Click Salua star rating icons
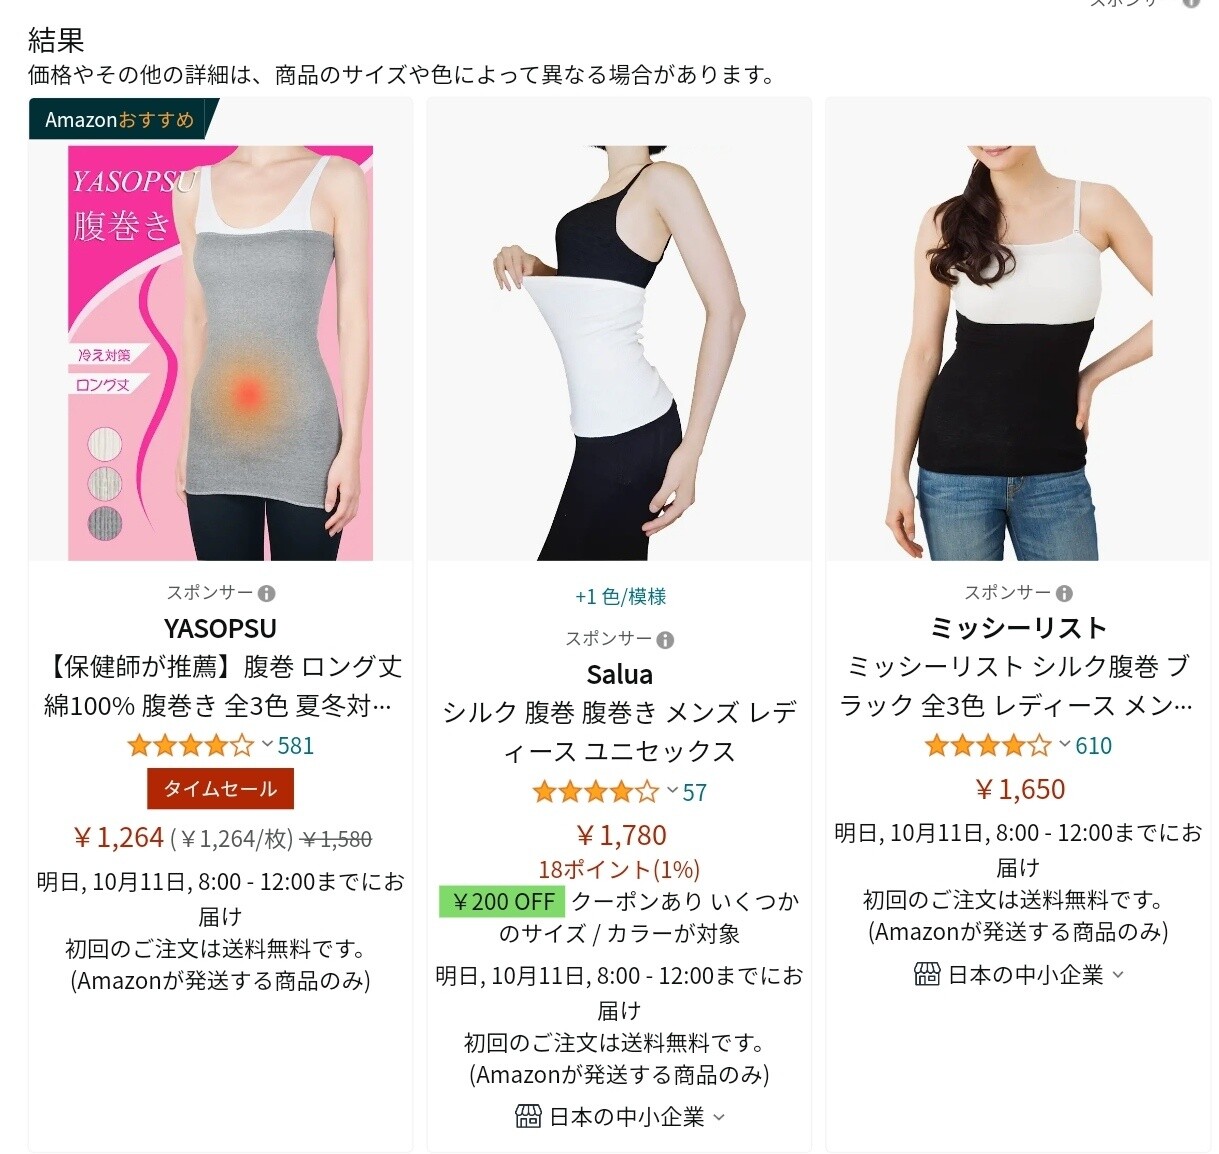 coord(595,792)
